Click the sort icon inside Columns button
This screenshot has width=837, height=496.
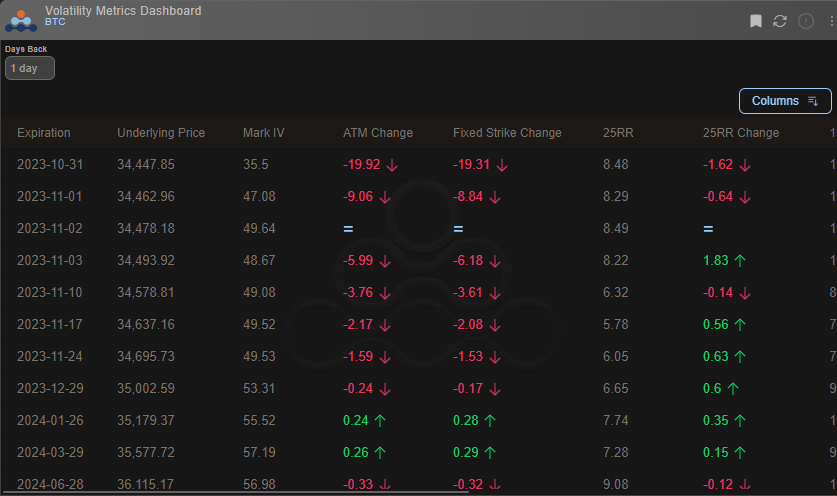[813, 101]
